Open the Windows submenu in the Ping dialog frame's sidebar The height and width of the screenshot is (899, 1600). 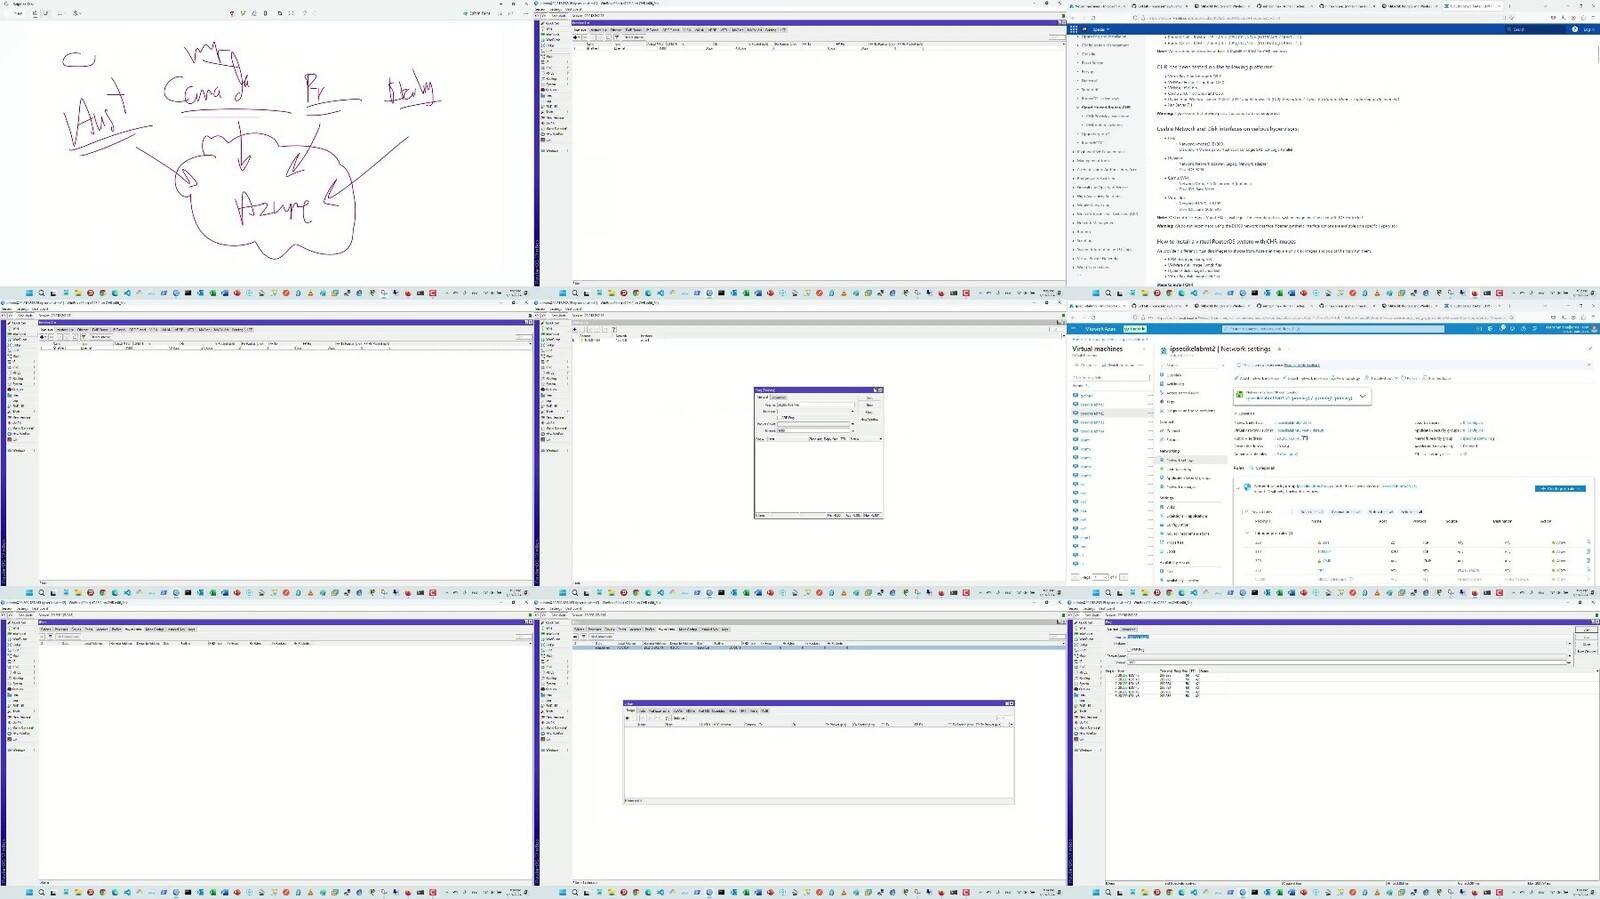tap(553, 450)
